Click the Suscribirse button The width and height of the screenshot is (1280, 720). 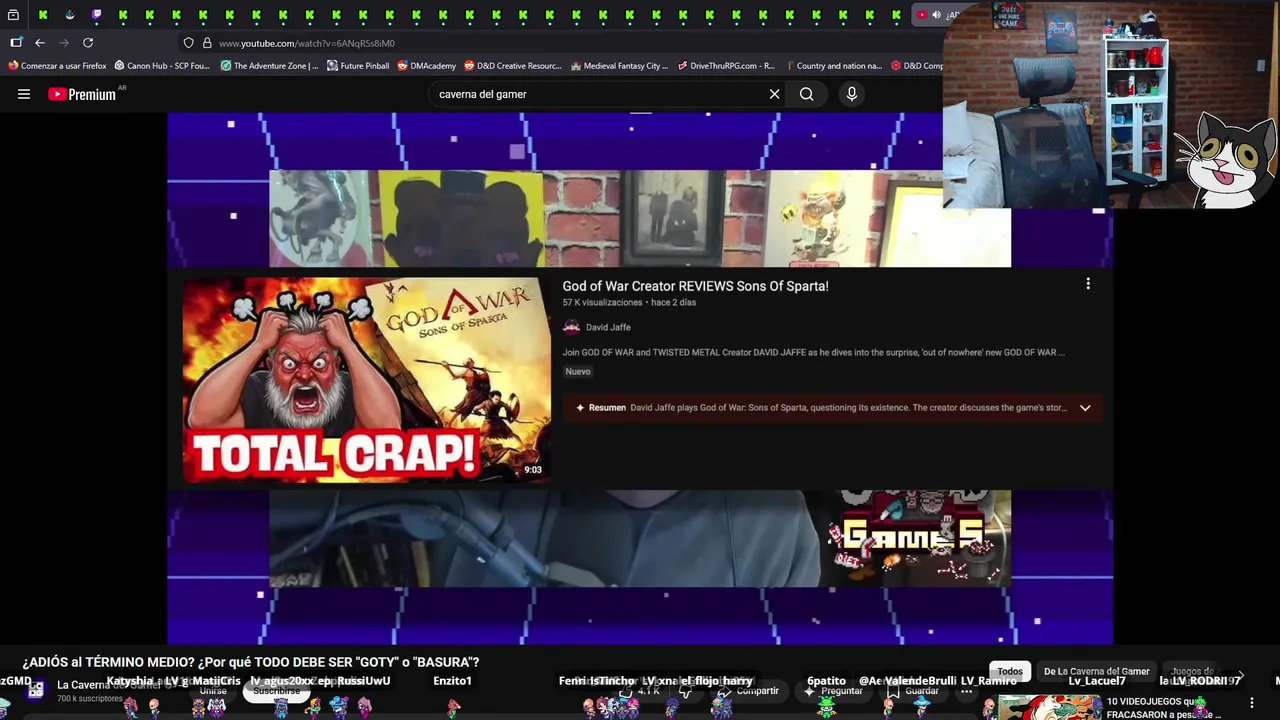(277, 691)
